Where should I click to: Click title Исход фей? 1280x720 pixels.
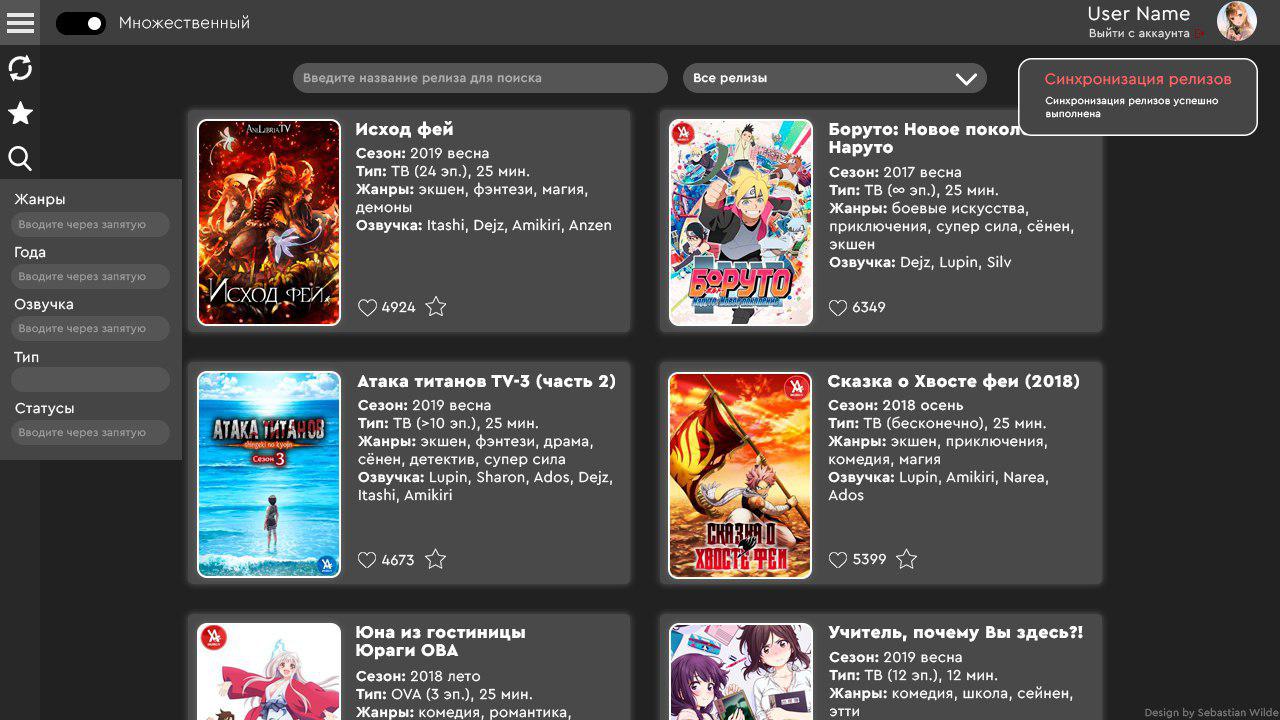pos(404,129)
